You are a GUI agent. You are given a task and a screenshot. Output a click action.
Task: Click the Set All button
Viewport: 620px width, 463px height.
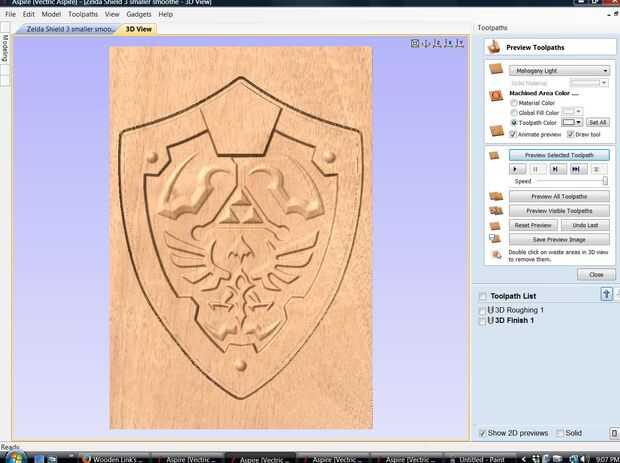pyautogui.click(x=597, y=122)
